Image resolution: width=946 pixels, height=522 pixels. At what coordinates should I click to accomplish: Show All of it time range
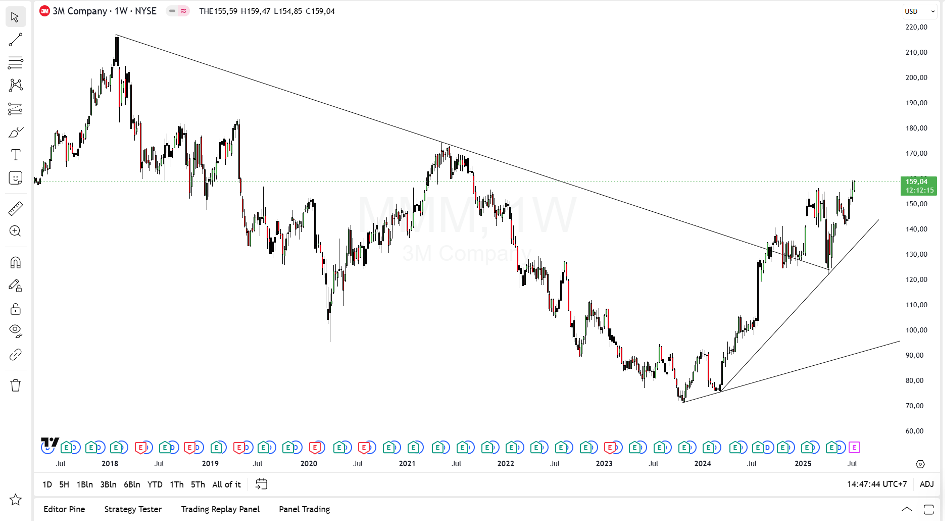(x=226, y=484)
